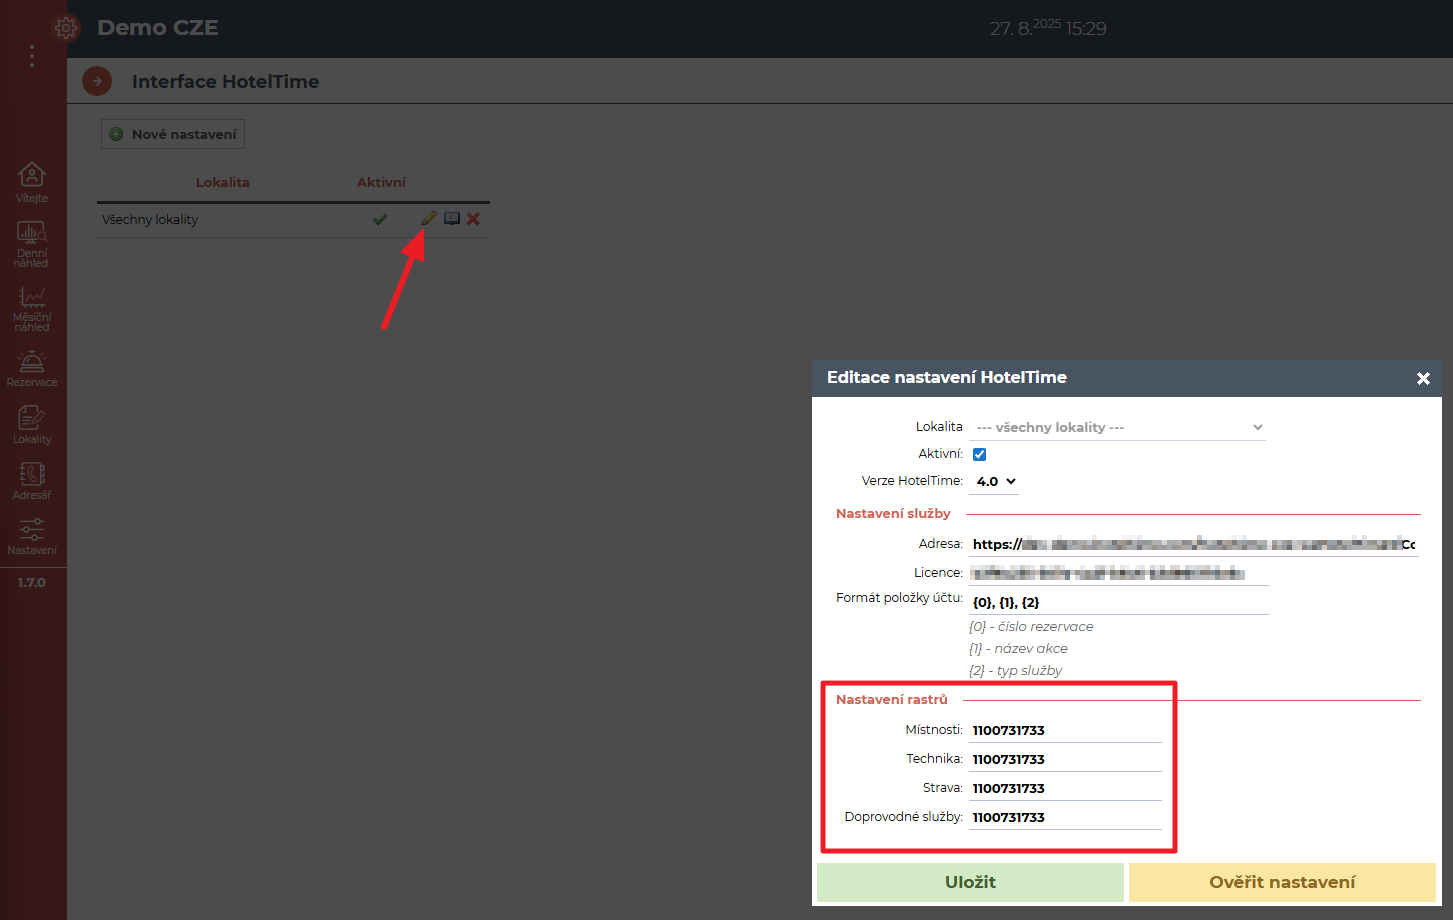The width and height of the screenshot is (1453, 920).
Task: Open the three-dot menu in the sidebar
Action: coord(32,56)
